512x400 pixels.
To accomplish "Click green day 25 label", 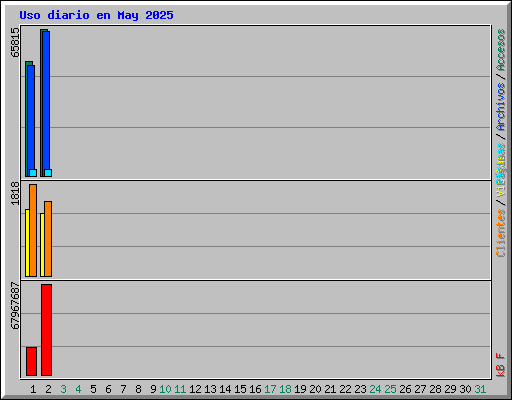I will 390,389.
